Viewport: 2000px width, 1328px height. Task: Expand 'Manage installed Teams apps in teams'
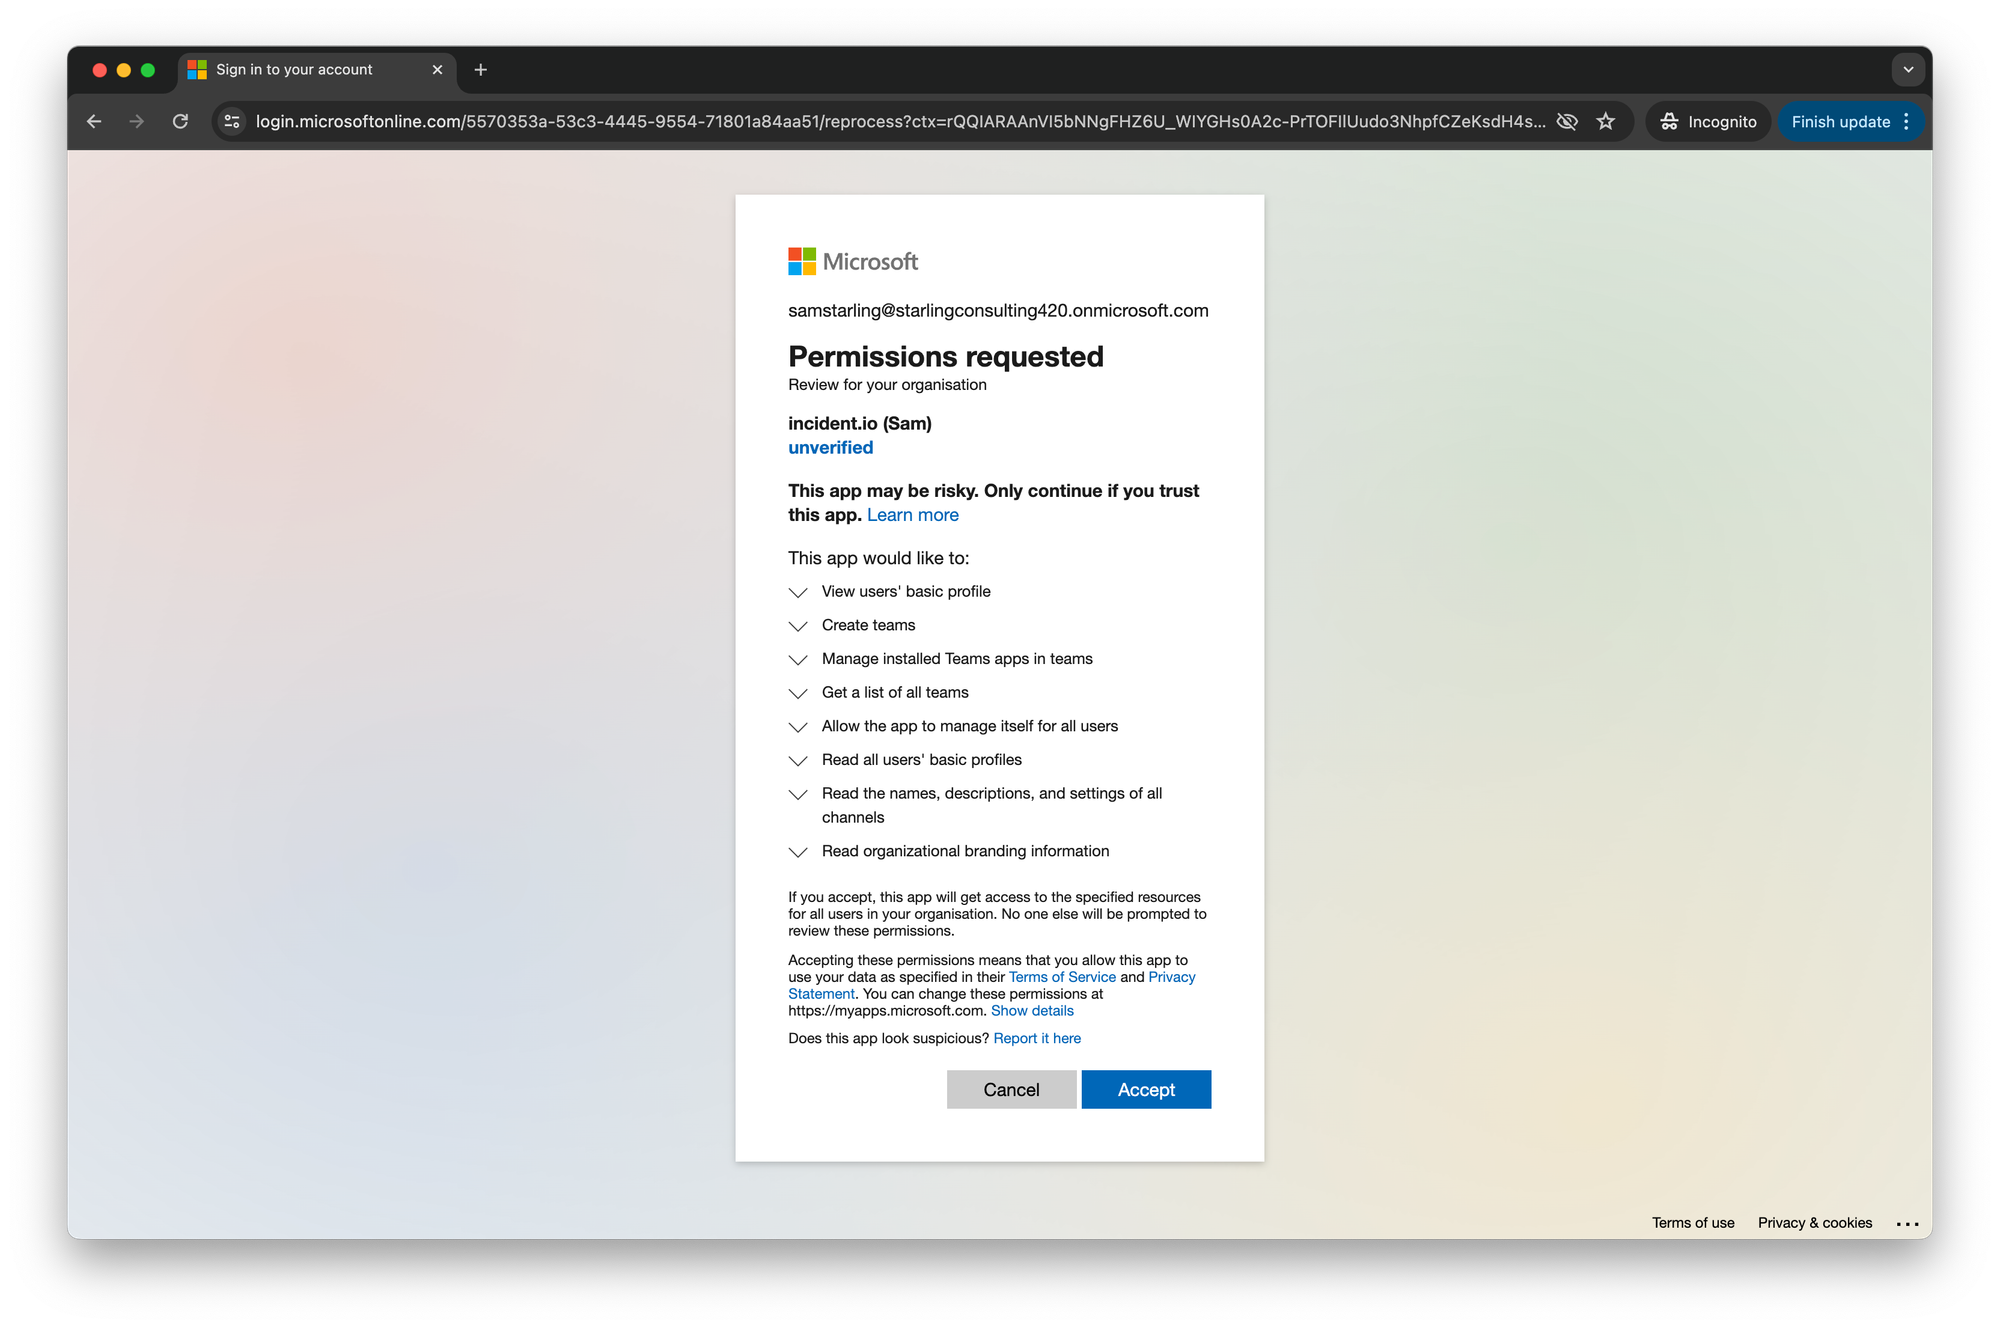click(x=798, y=660)
